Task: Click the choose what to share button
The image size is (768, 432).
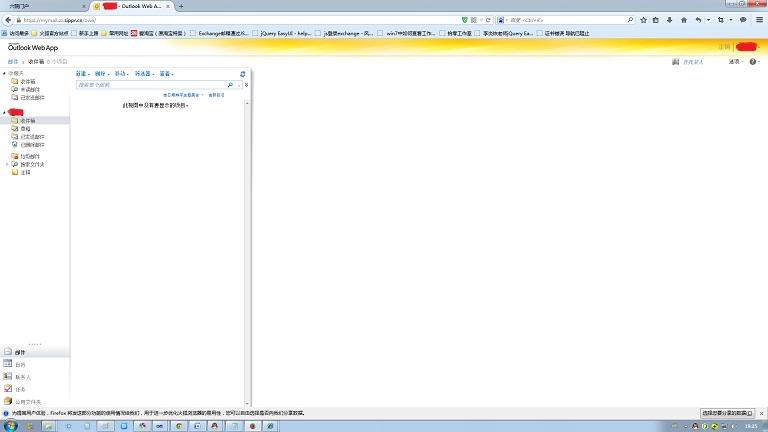Action: coord(729,412)
